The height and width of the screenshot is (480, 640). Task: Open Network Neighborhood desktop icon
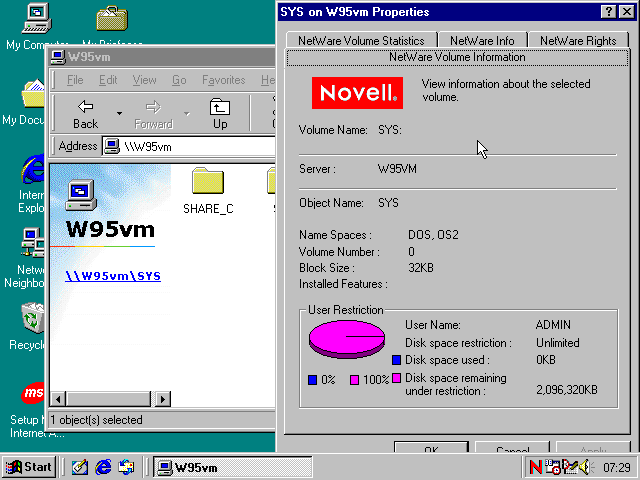33,243
